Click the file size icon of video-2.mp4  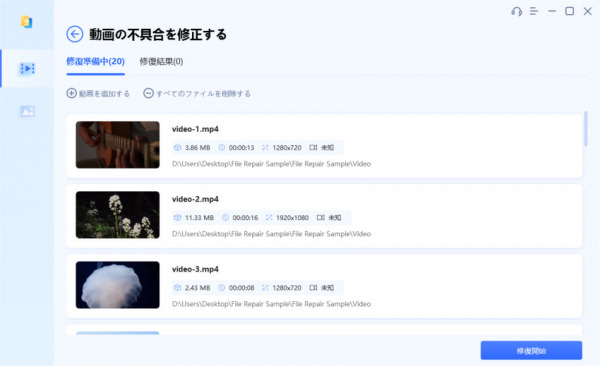[x=177, y=217]
